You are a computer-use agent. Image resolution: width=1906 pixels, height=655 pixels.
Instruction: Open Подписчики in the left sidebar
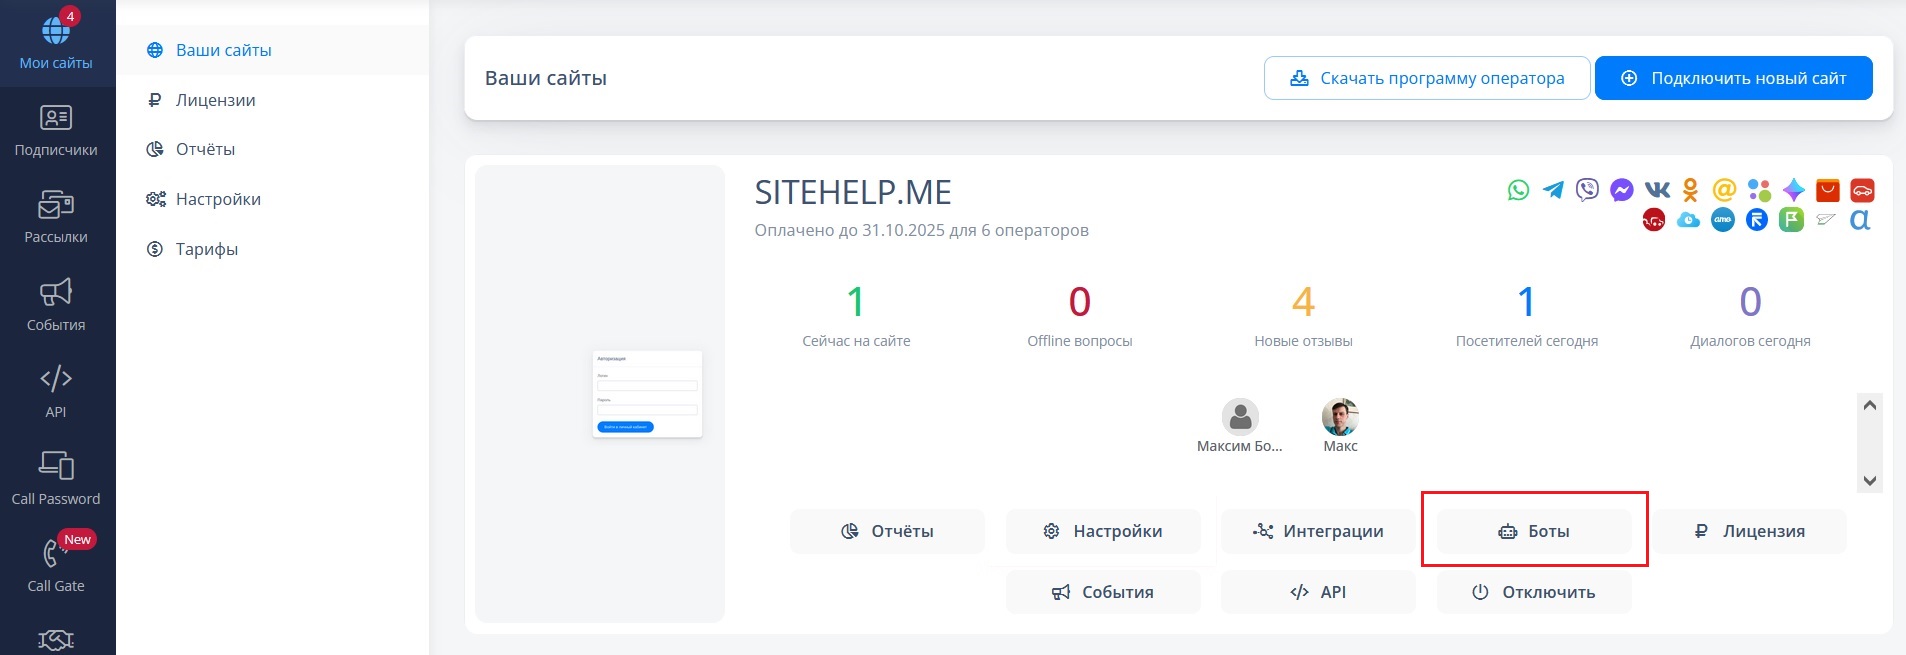click(56, 131)
